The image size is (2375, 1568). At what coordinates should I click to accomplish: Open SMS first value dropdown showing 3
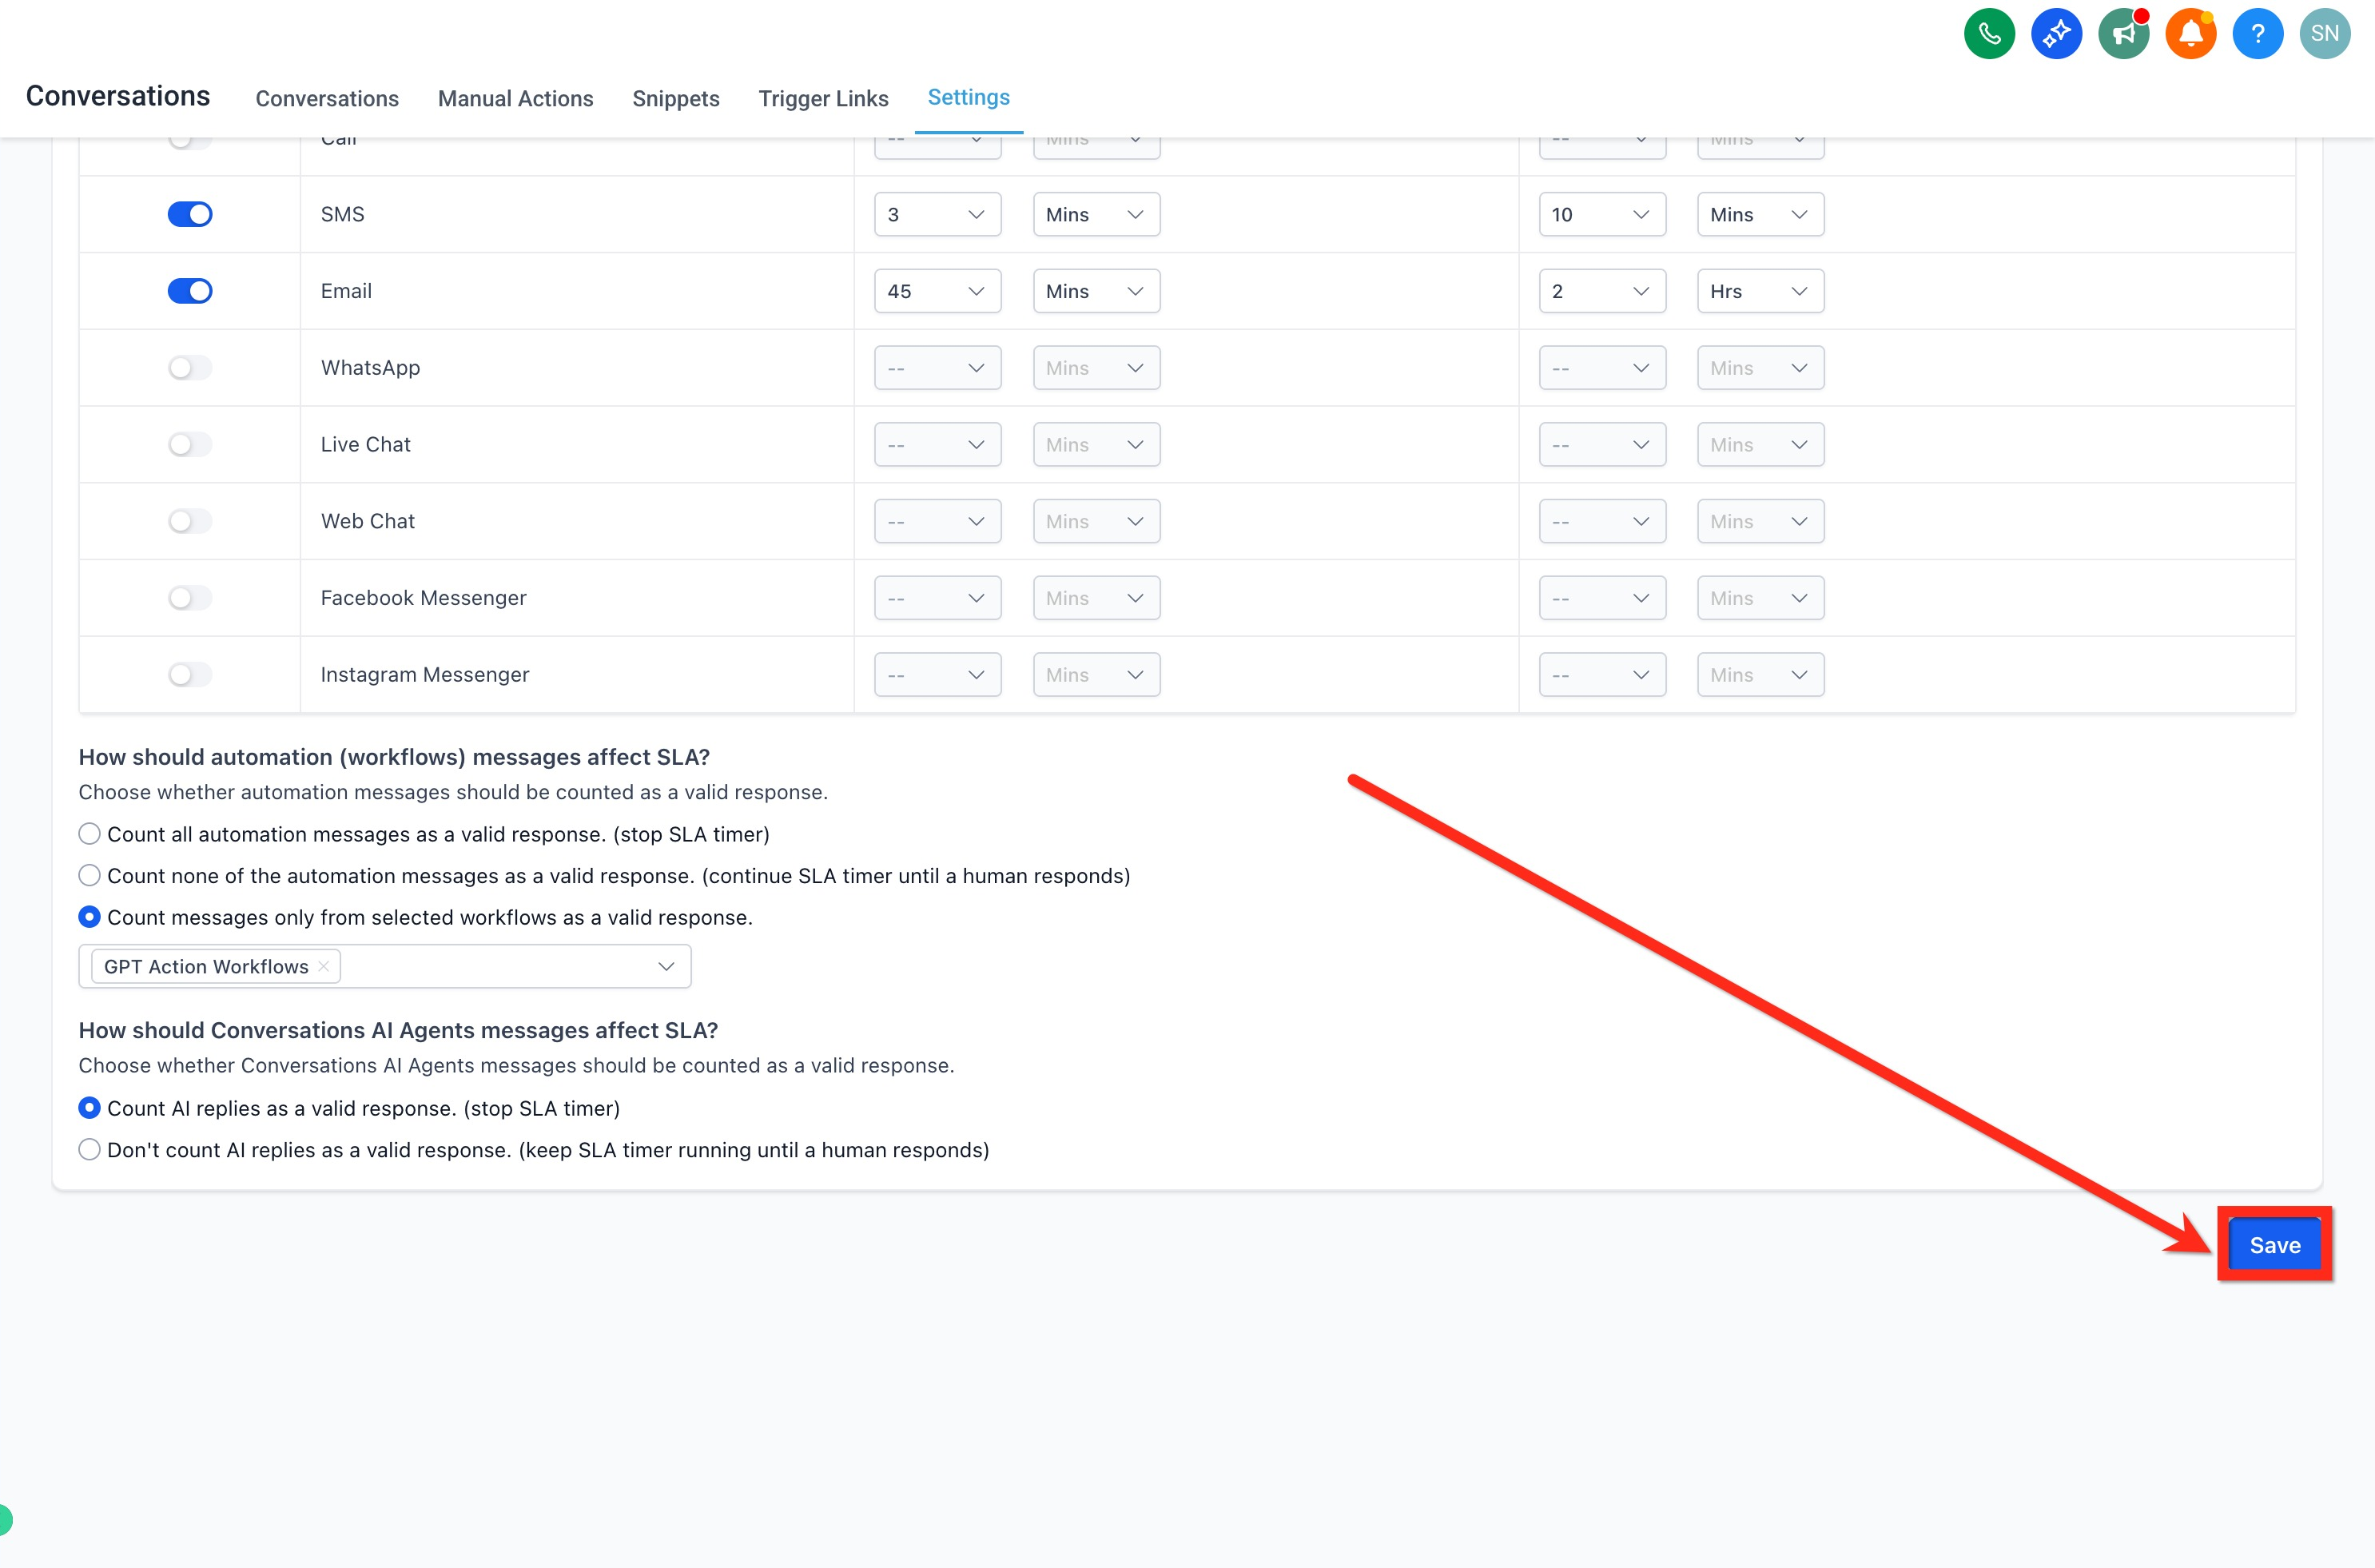point(937,214)
